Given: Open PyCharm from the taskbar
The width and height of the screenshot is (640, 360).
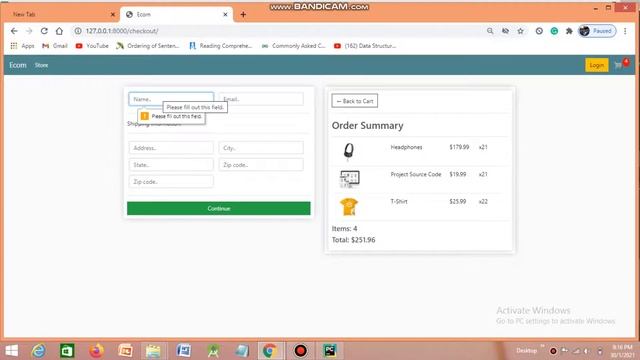Looking at the screenshot, I should 330,351.
